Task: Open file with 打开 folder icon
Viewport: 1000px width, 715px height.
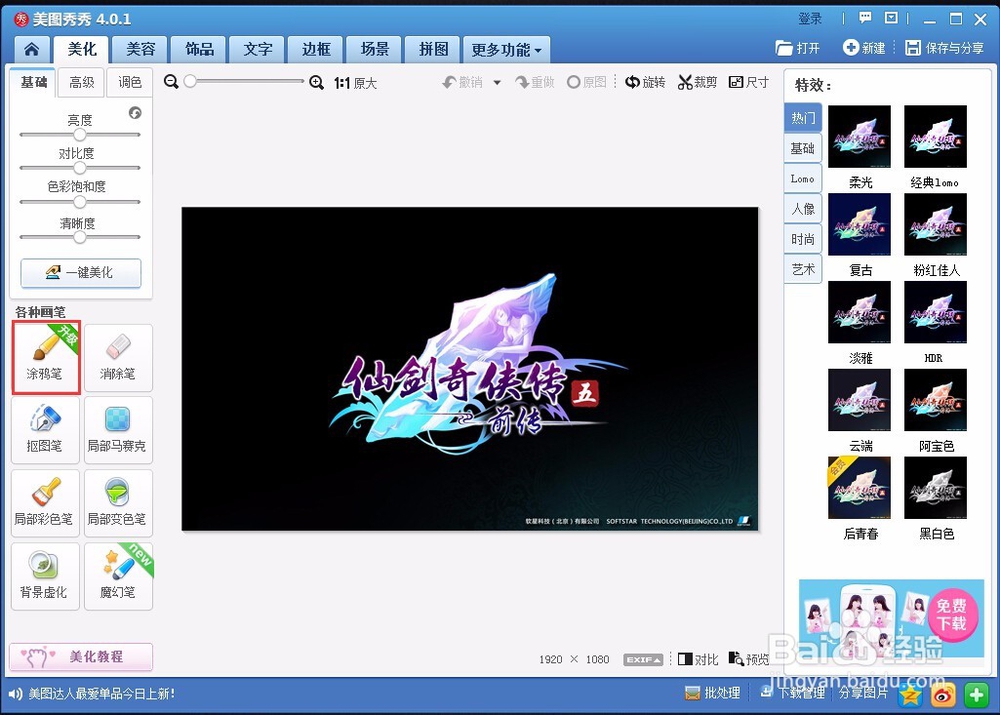Action: click(x=797, y=48)
